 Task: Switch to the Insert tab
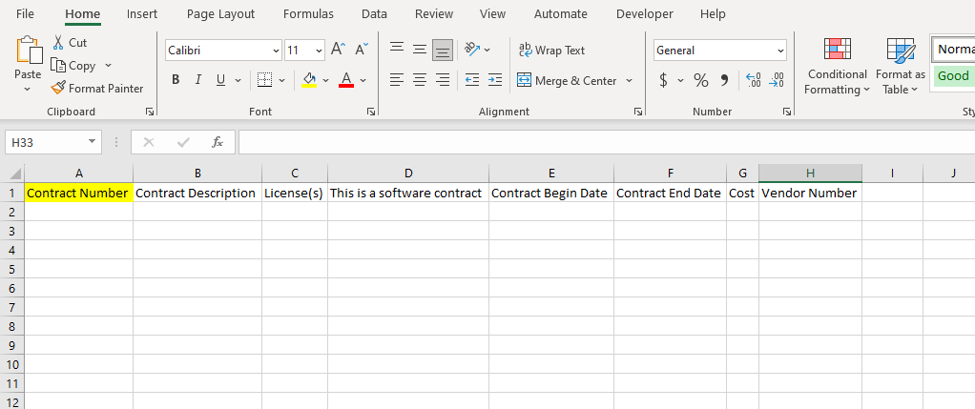click(x=142, y=14)
